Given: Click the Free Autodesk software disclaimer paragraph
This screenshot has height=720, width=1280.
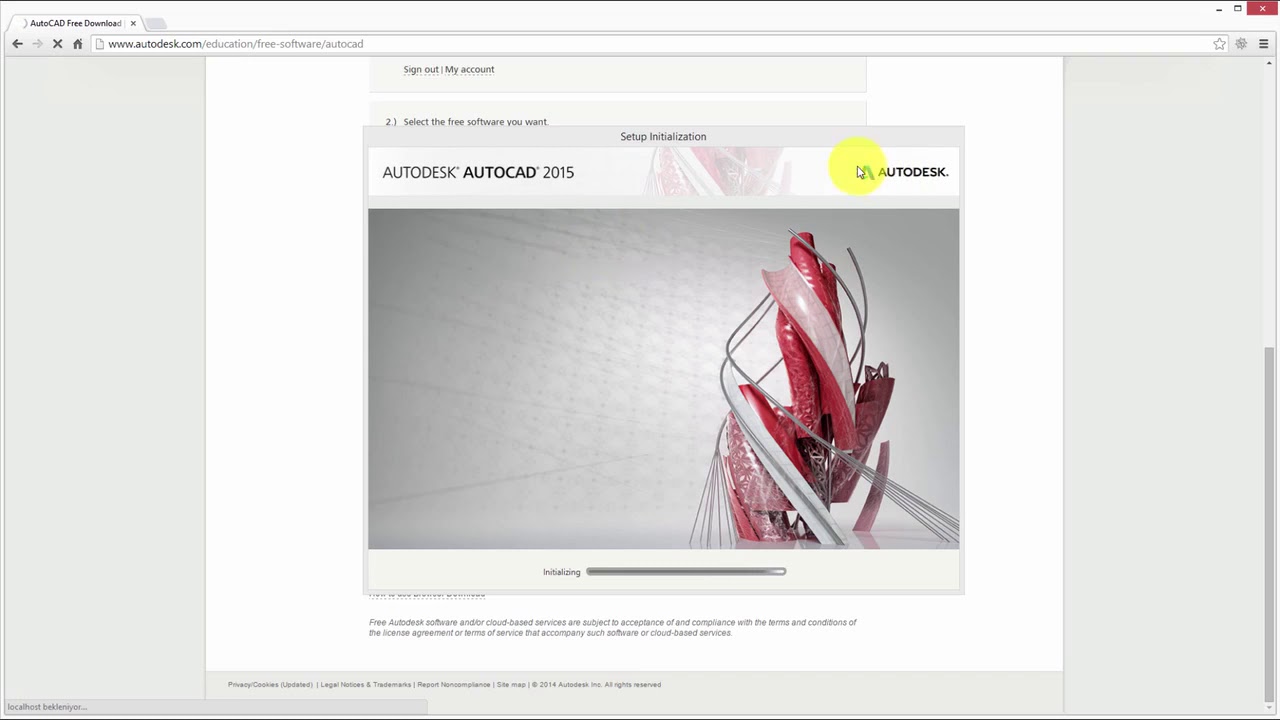Looking at the screenshot, I should [x=613, y=628].
